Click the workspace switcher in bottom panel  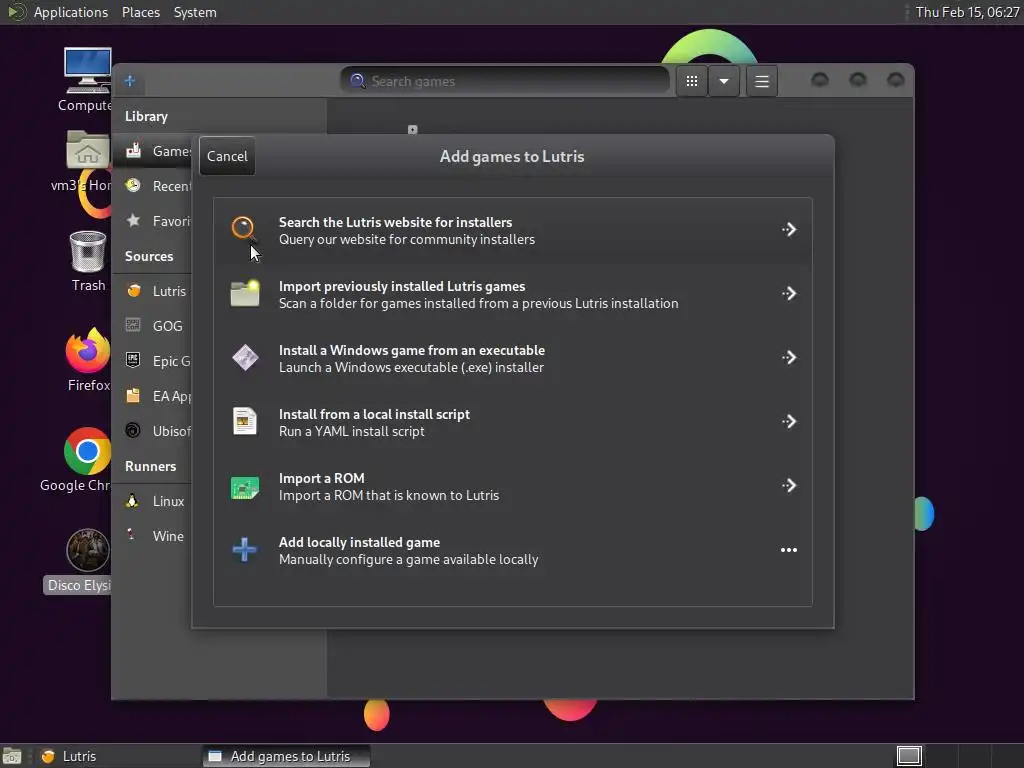(x=908, y=756)
